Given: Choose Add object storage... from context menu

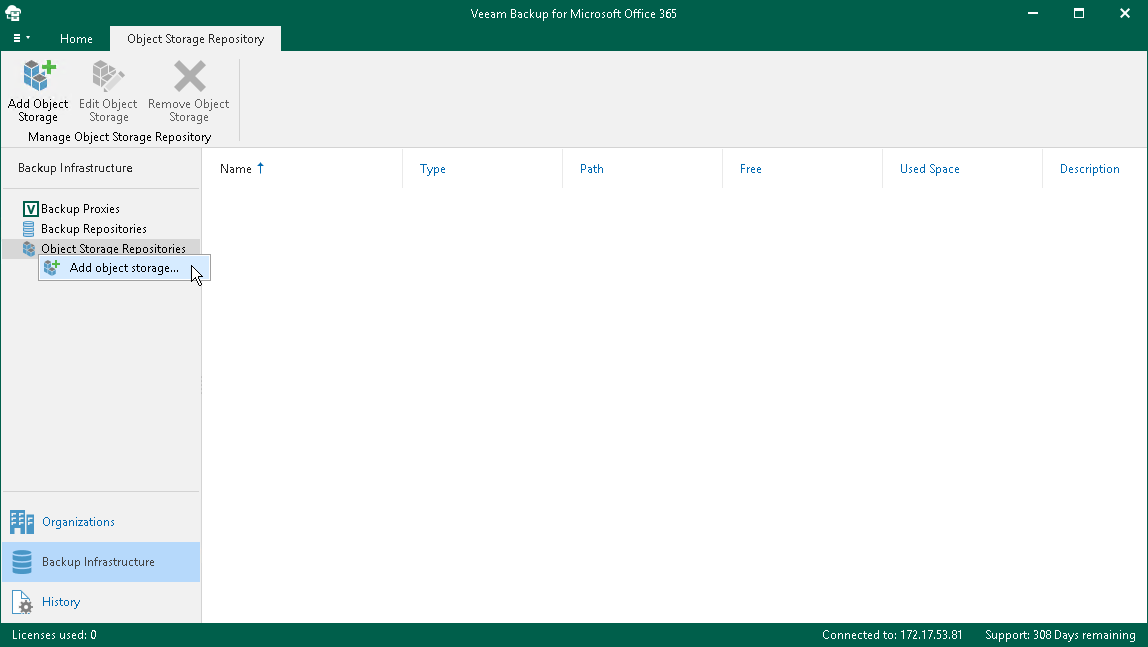Looking at the screenshot, I should point(124,268).
